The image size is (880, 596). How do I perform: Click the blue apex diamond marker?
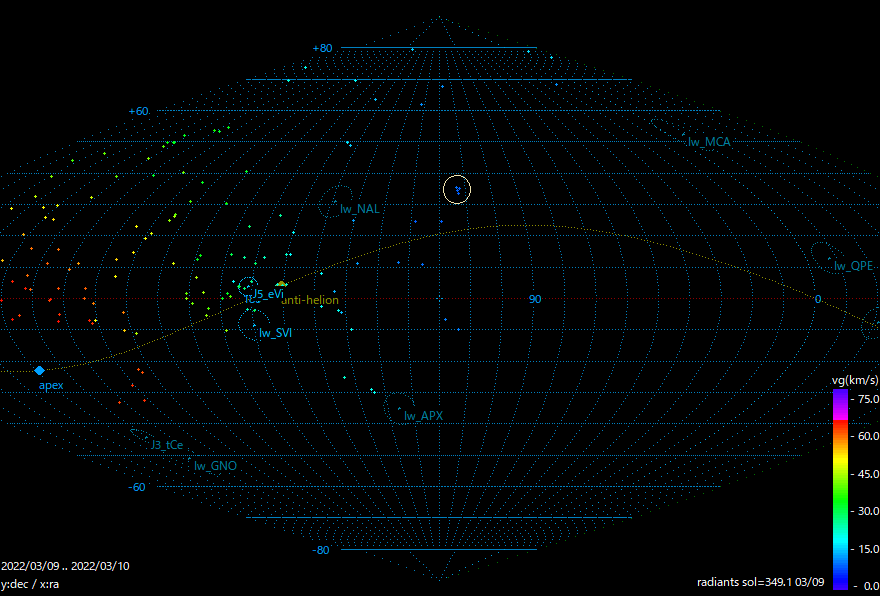tap(40, 371)
